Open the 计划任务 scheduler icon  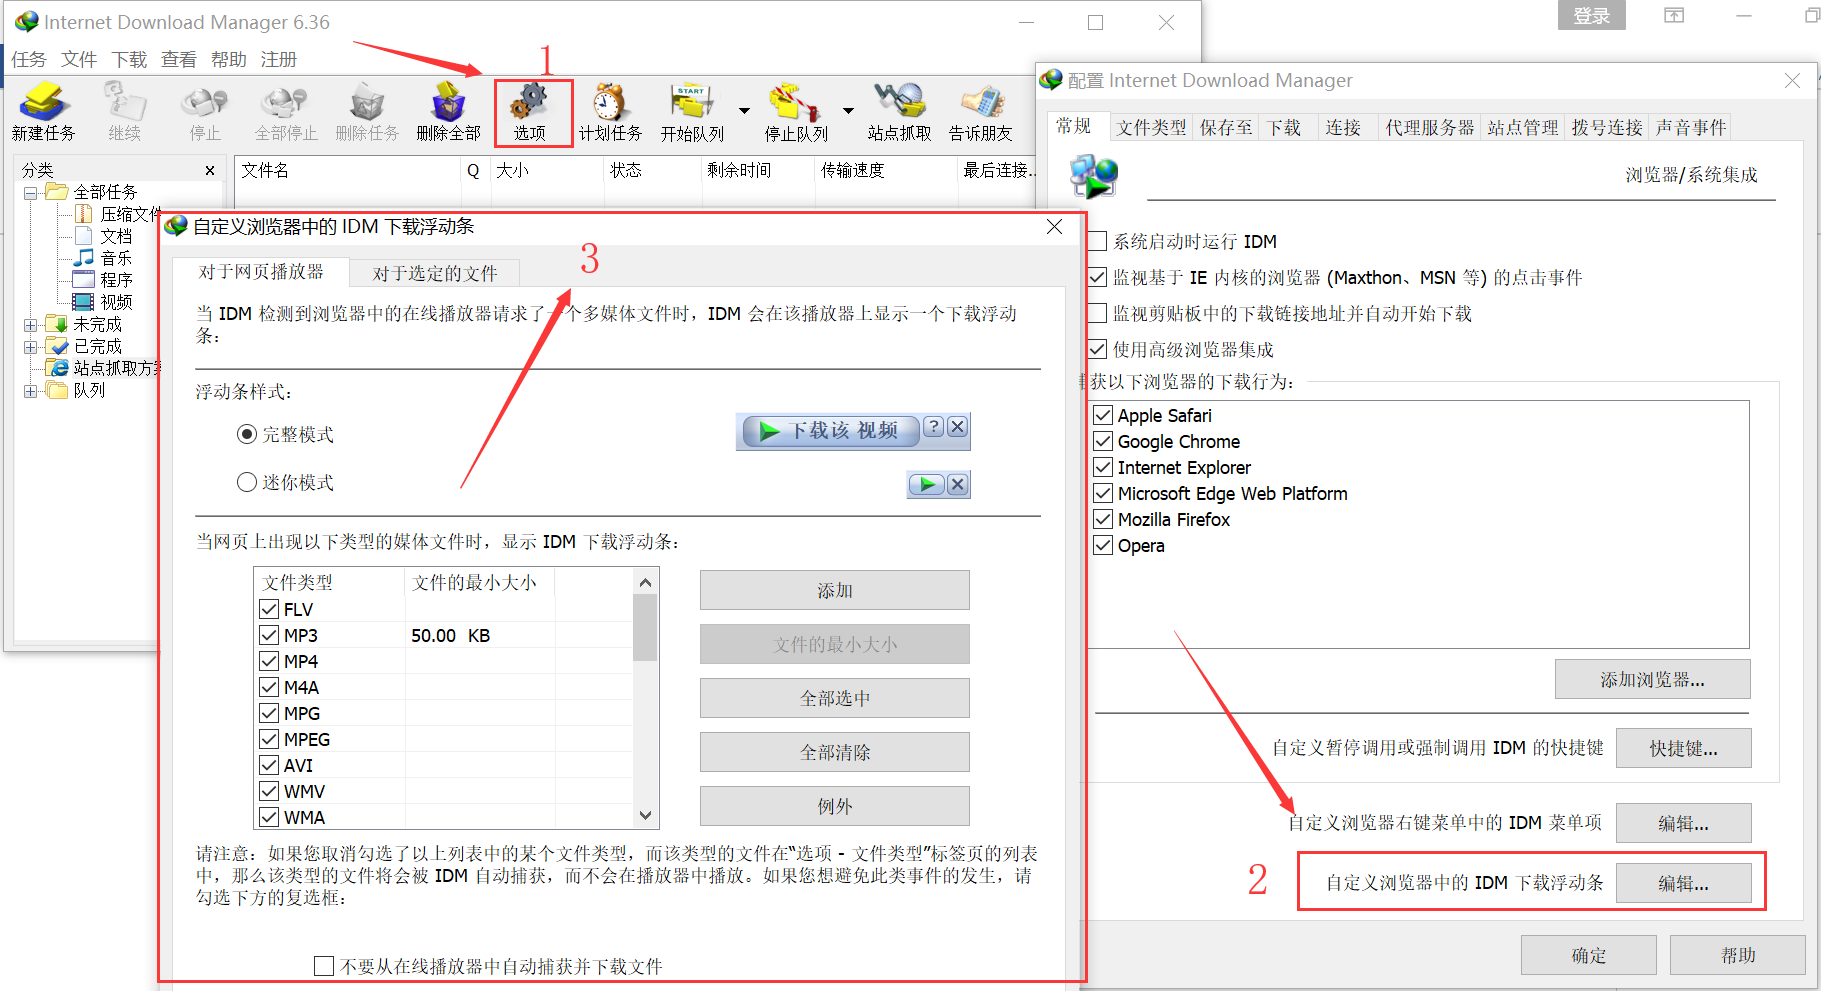coord(610,112)
